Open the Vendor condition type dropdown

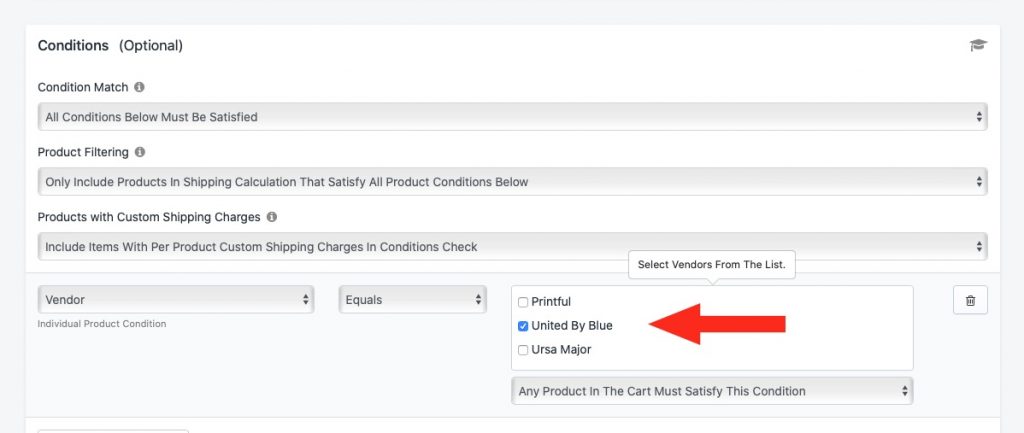[x=176, y=300]
